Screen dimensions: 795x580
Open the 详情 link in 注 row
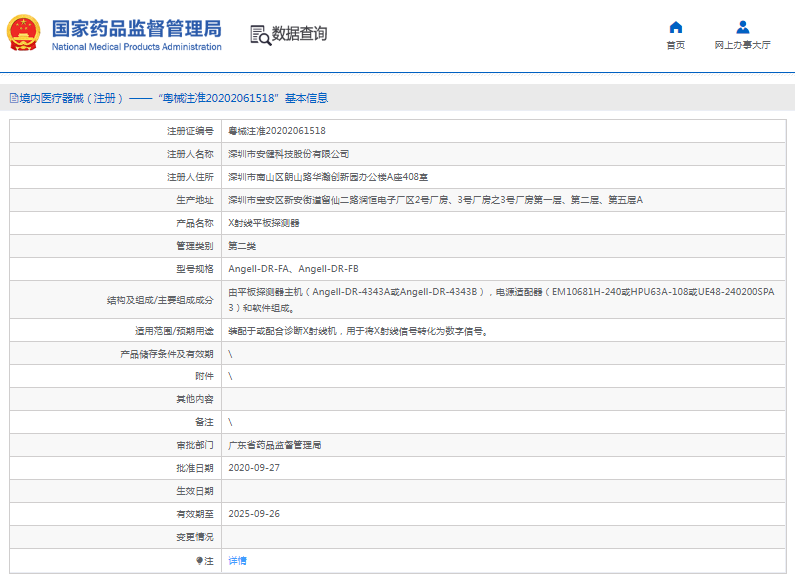click(x=237, y=561)
